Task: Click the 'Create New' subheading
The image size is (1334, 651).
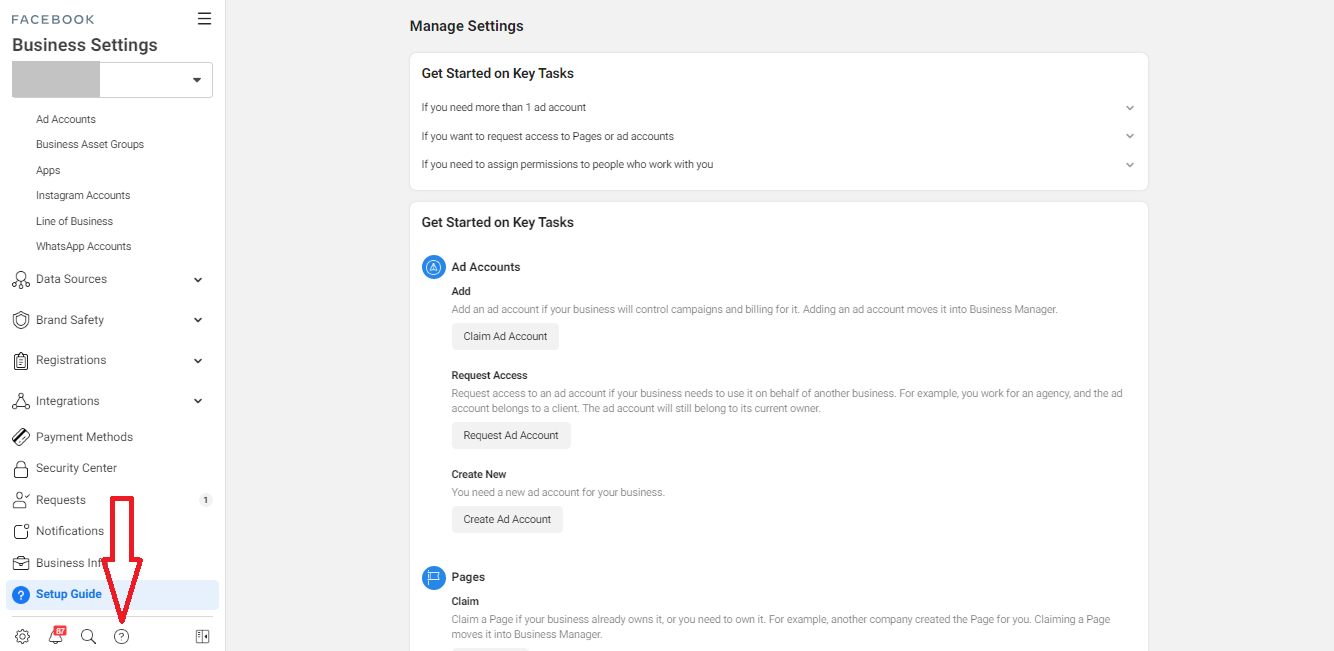Action: pyautogui.click(x=479, y=474)
